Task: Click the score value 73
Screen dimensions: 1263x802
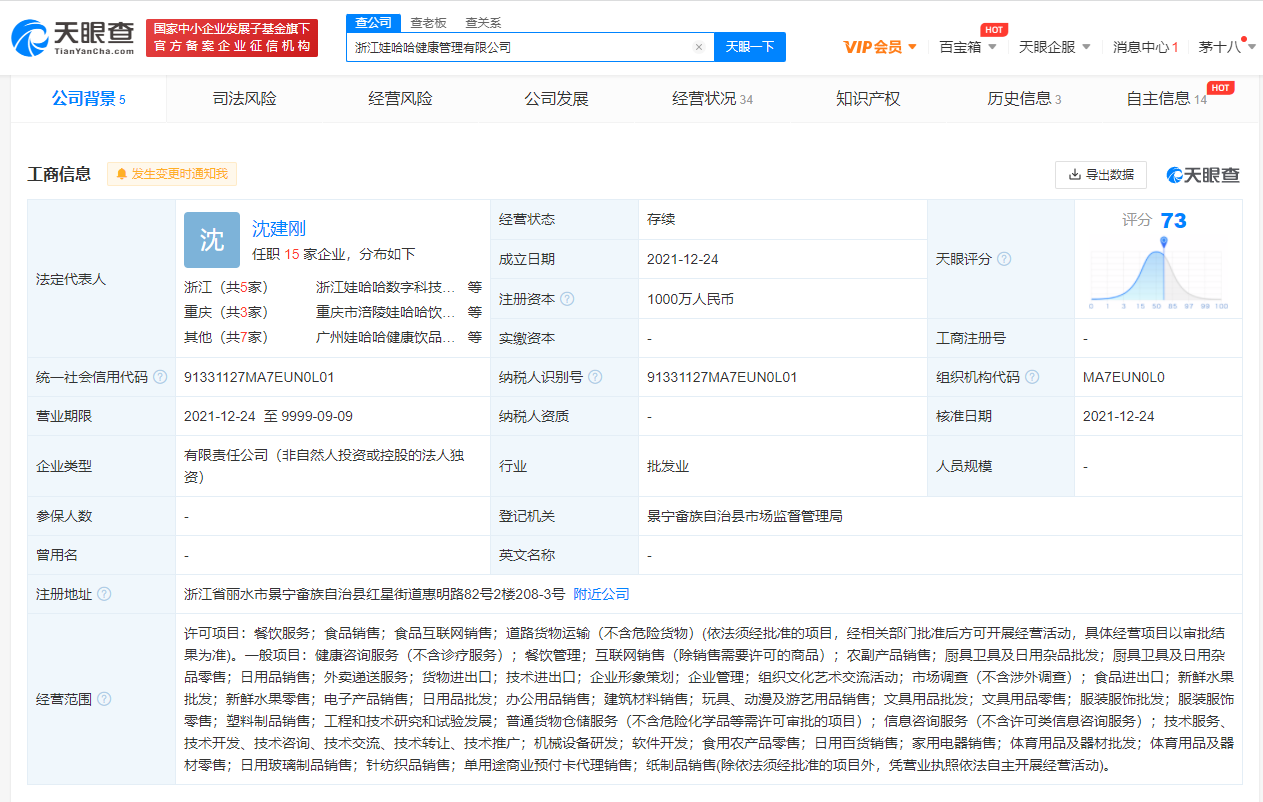Action: click(1174, 220)
